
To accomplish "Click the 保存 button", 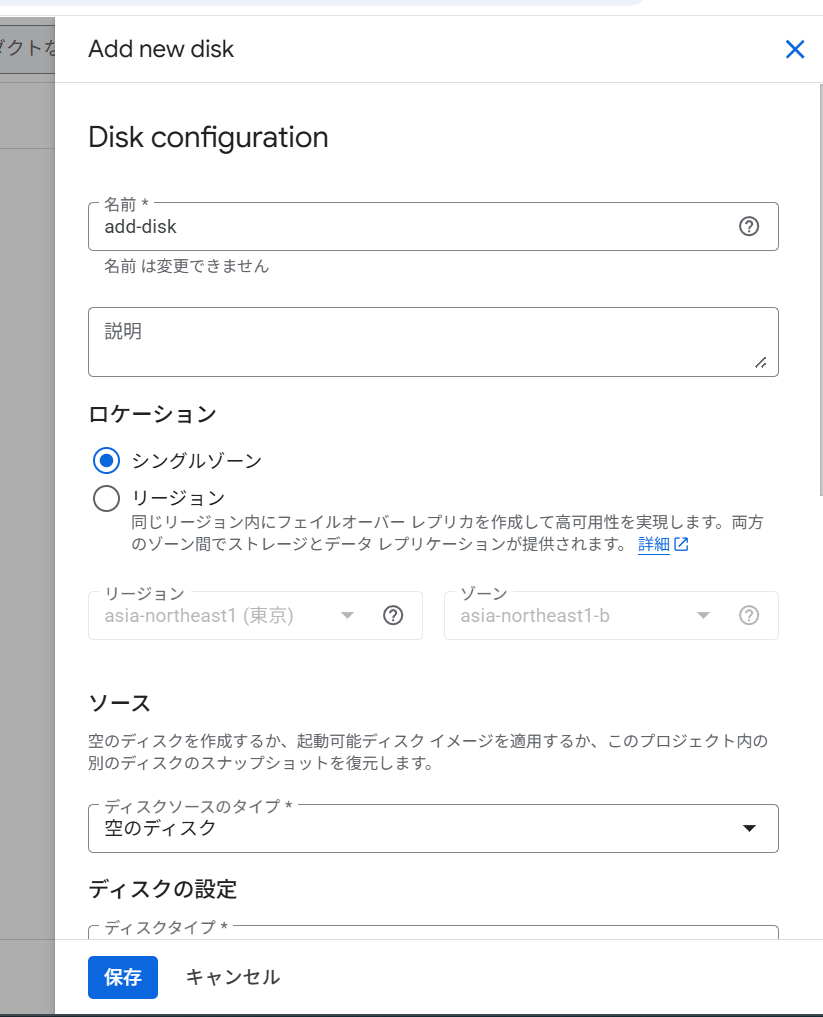I will (123, 977).
